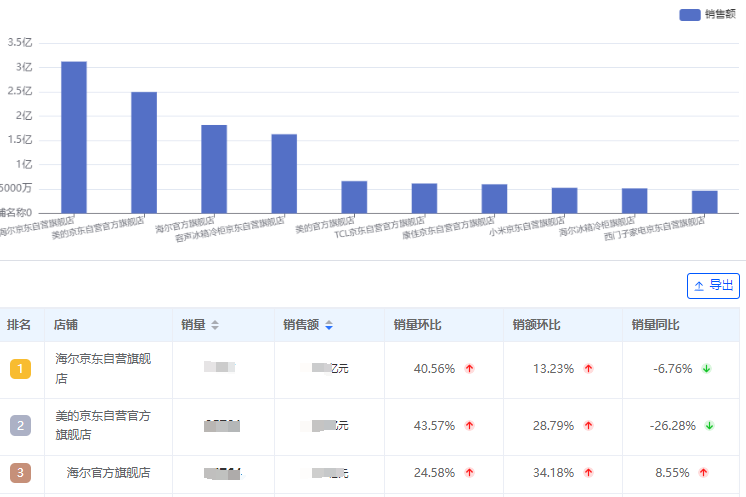The height and width of the screenshot is (497, 746).
Task: Select the 海尔官方旗舰店 chart bar
Action: [214, 169]
